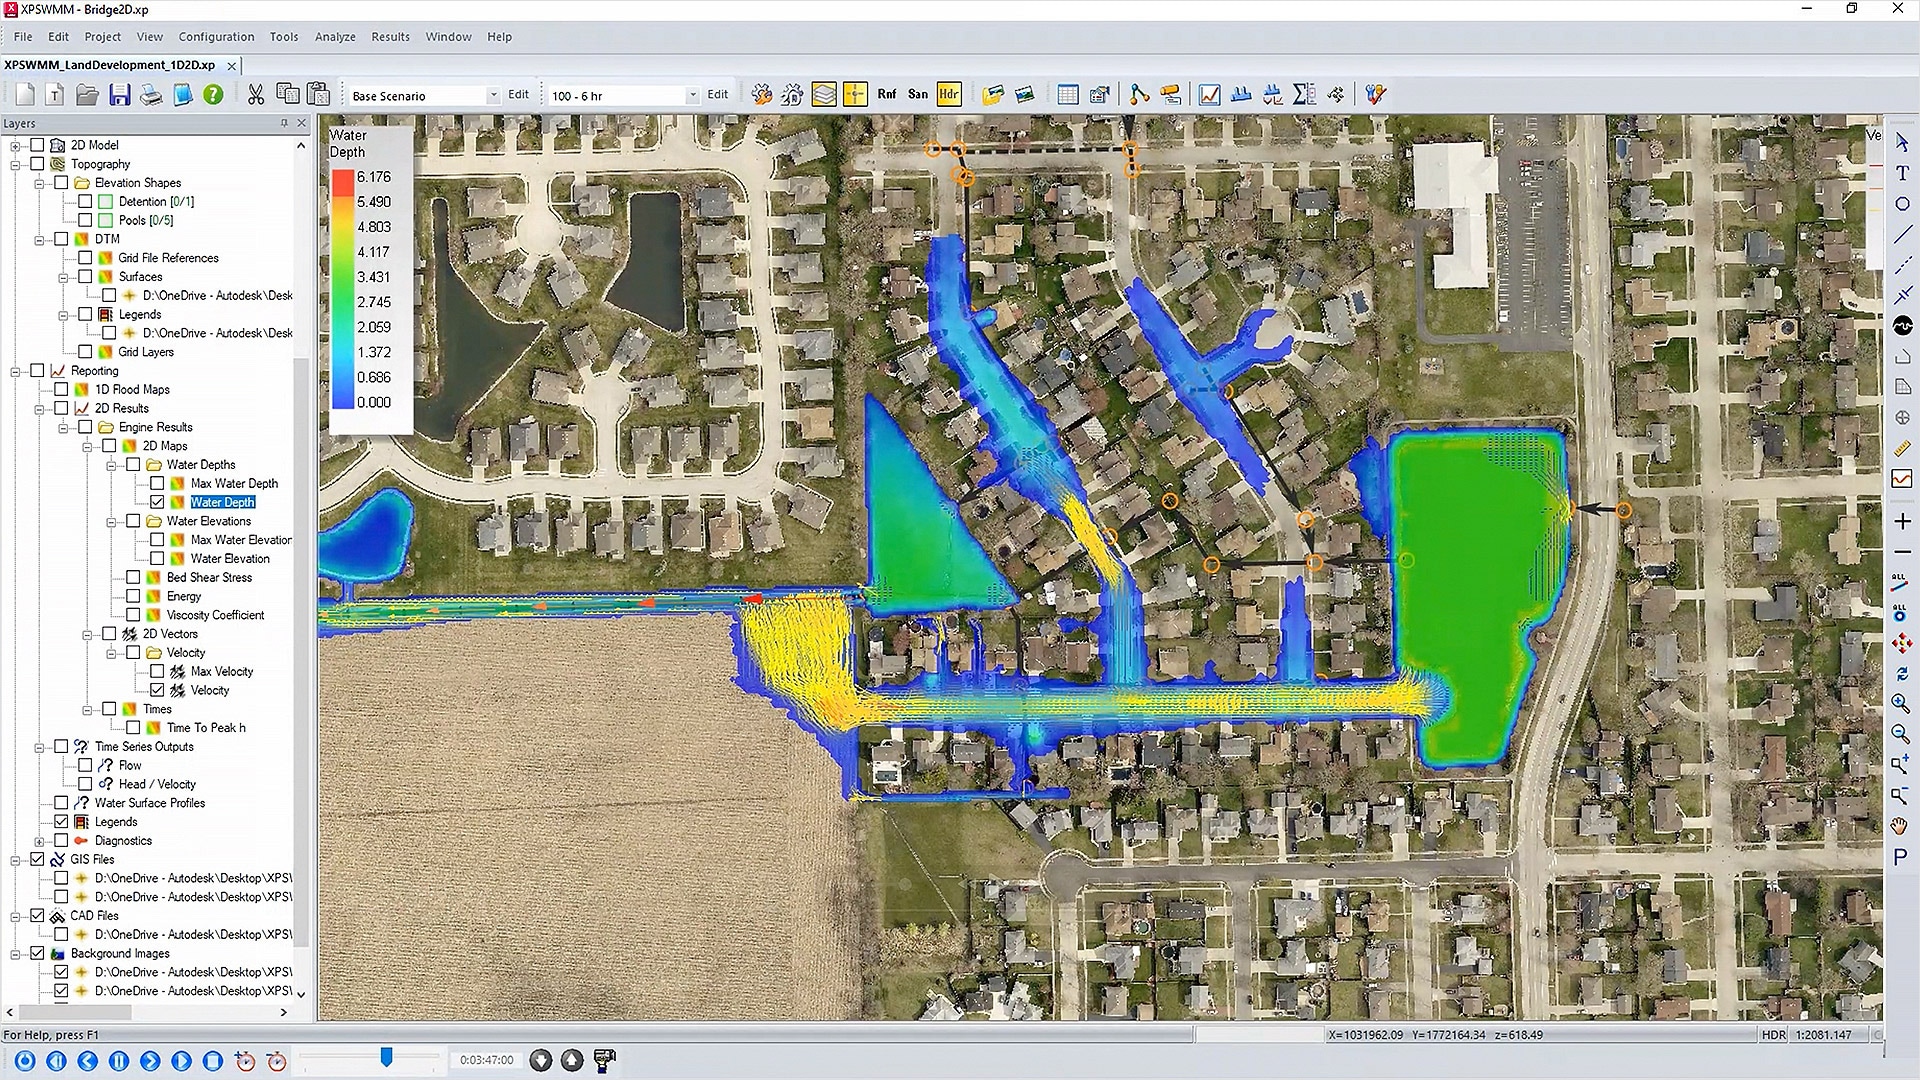
Task: Toggle the 1D Flood Maps checkbox
Action: click(x=61, y=389)
